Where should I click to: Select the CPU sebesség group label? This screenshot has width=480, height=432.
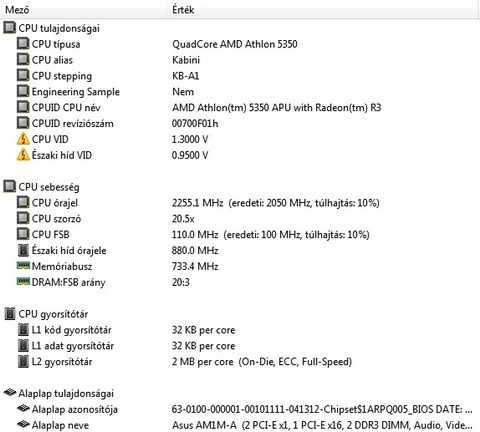49,187
